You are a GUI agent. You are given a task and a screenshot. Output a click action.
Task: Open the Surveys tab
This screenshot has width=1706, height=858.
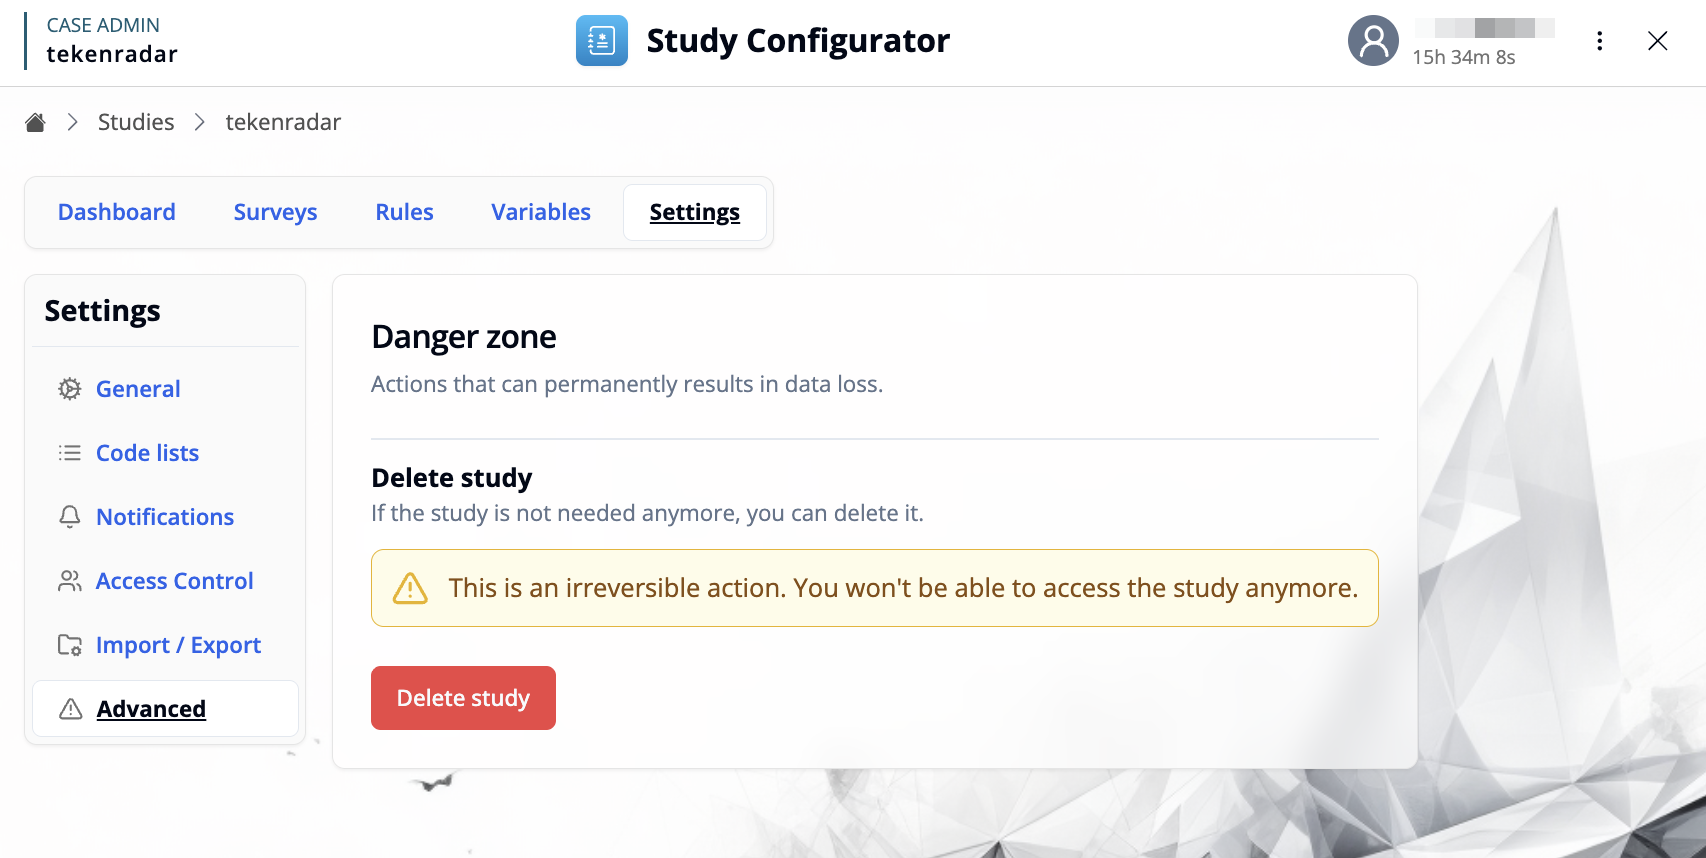(x=275, y=212)
